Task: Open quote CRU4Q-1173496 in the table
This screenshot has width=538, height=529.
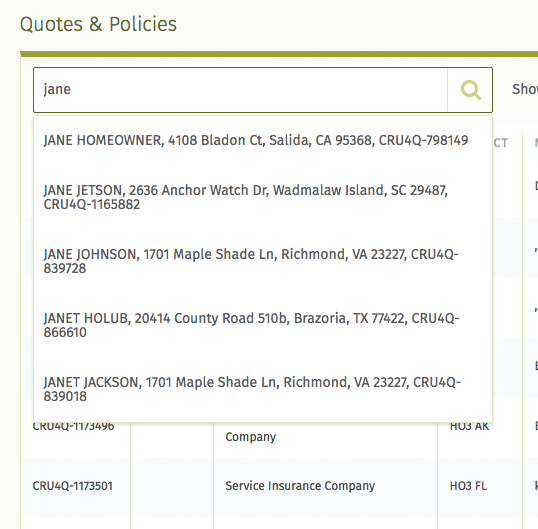Action: click(x=73, y=427)
